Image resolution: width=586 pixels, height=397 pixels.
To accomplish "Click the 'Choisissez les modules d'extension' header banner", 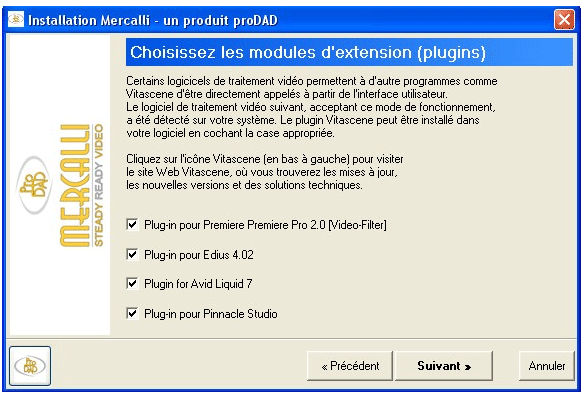I will click(349, 52).
